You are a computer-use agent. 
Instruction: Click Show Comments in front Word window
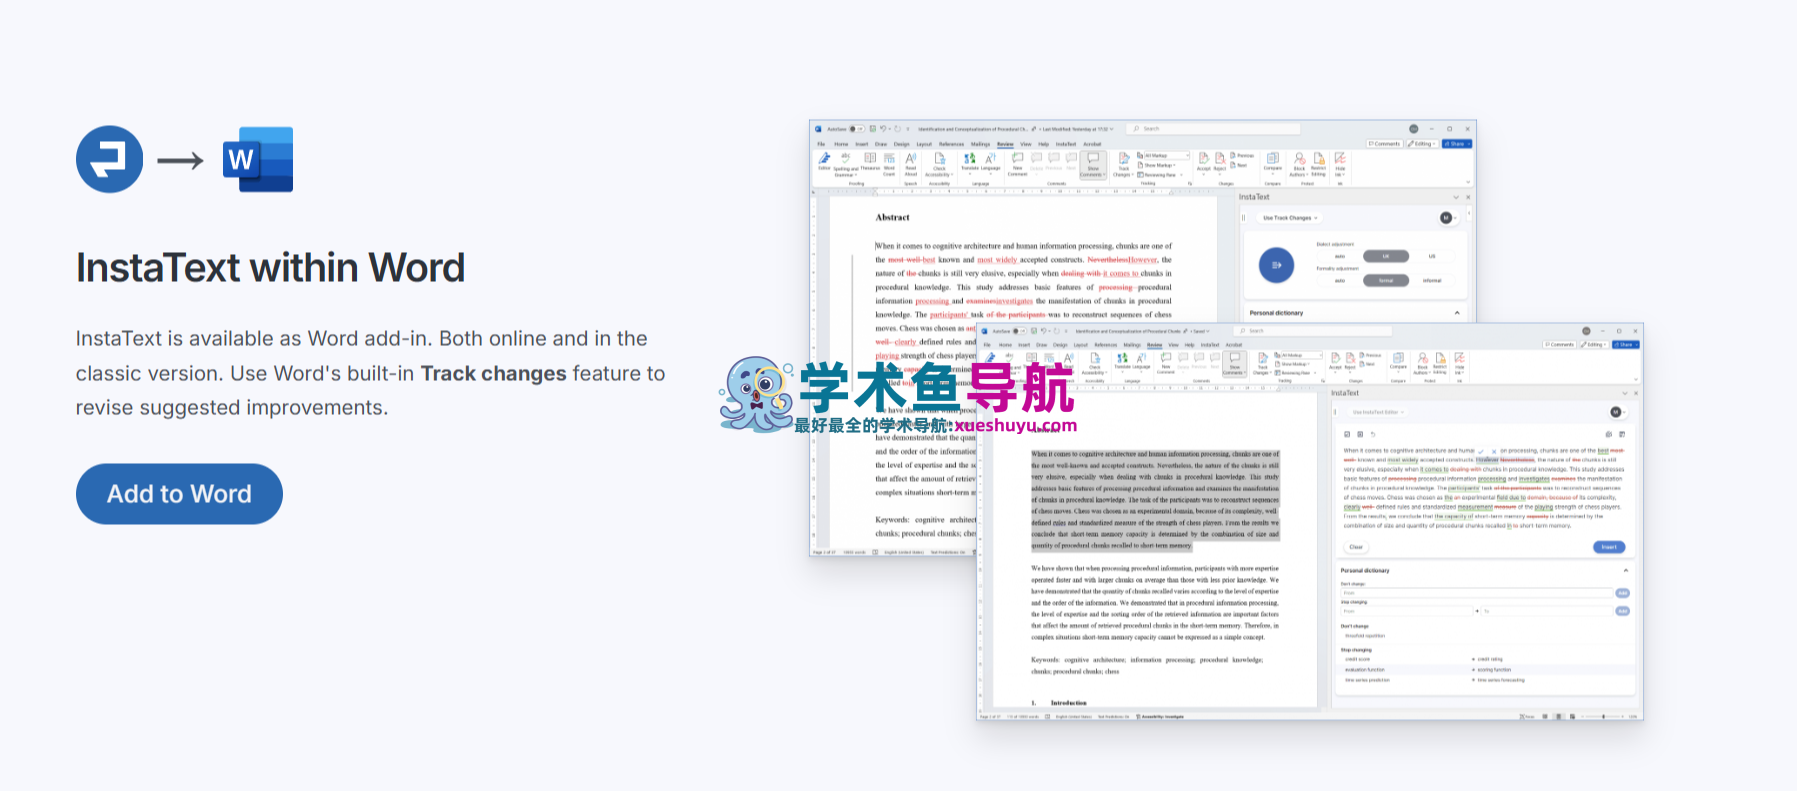point(1235,362)
